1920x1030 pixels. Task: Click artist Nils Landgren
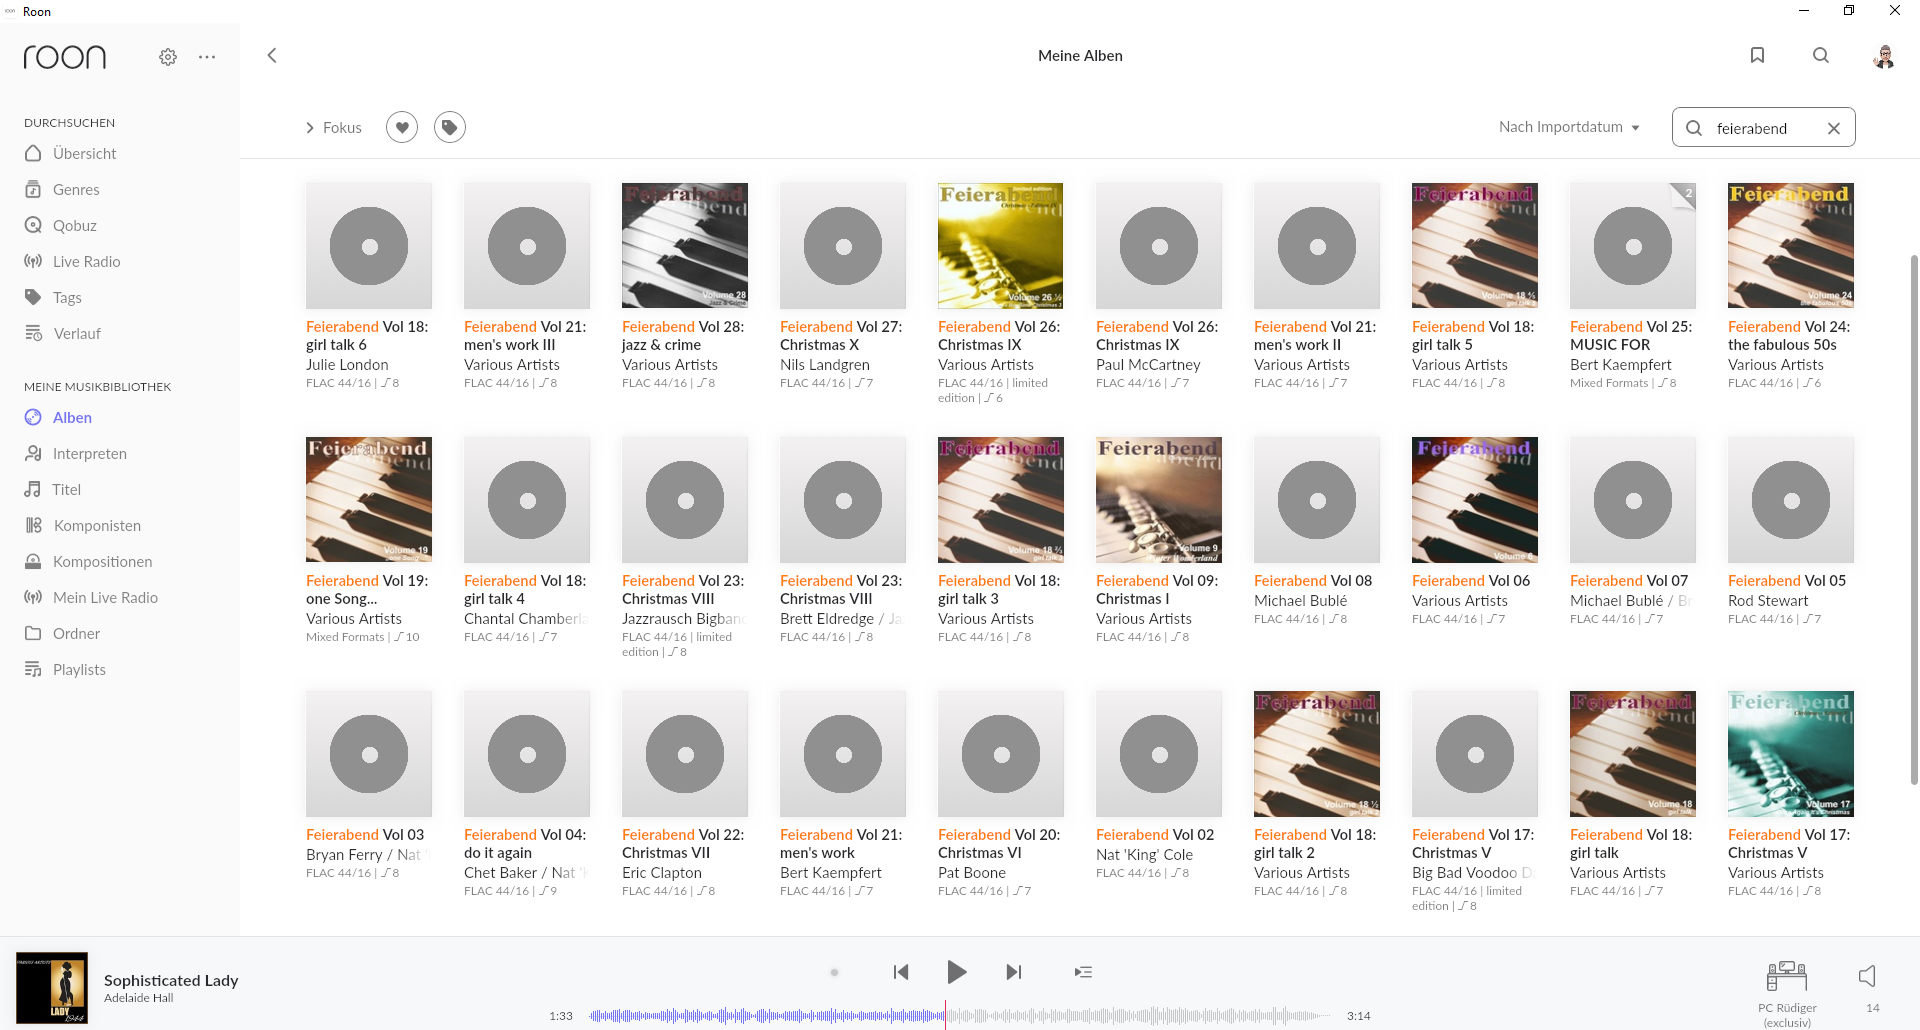coord(825,365)
